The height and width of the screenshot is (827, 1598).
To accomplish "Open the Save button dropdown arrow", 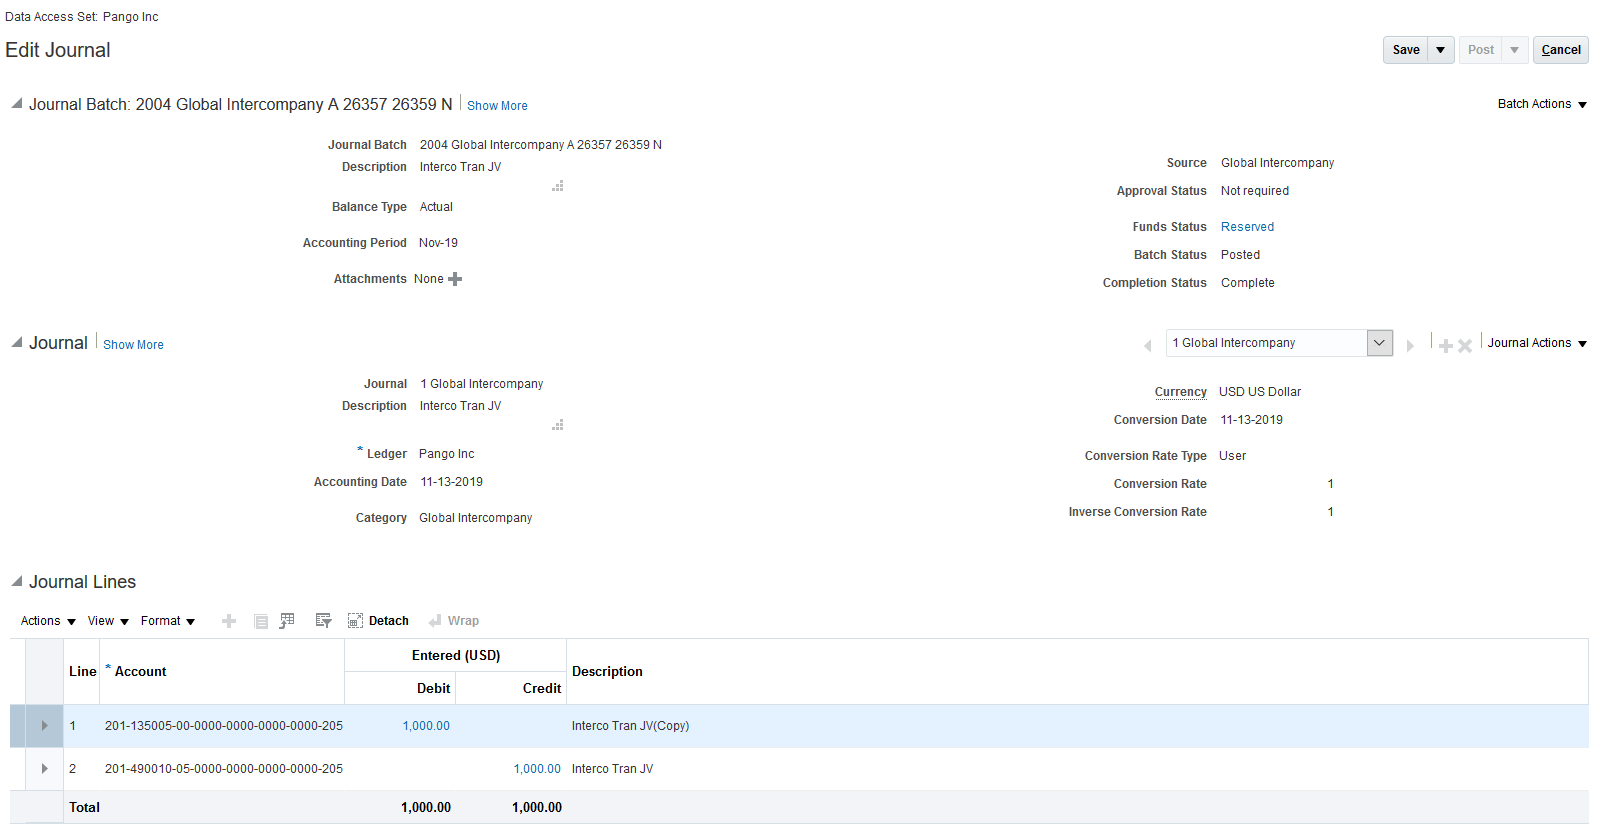I will pyautogui.click(x=1440, y=50).
